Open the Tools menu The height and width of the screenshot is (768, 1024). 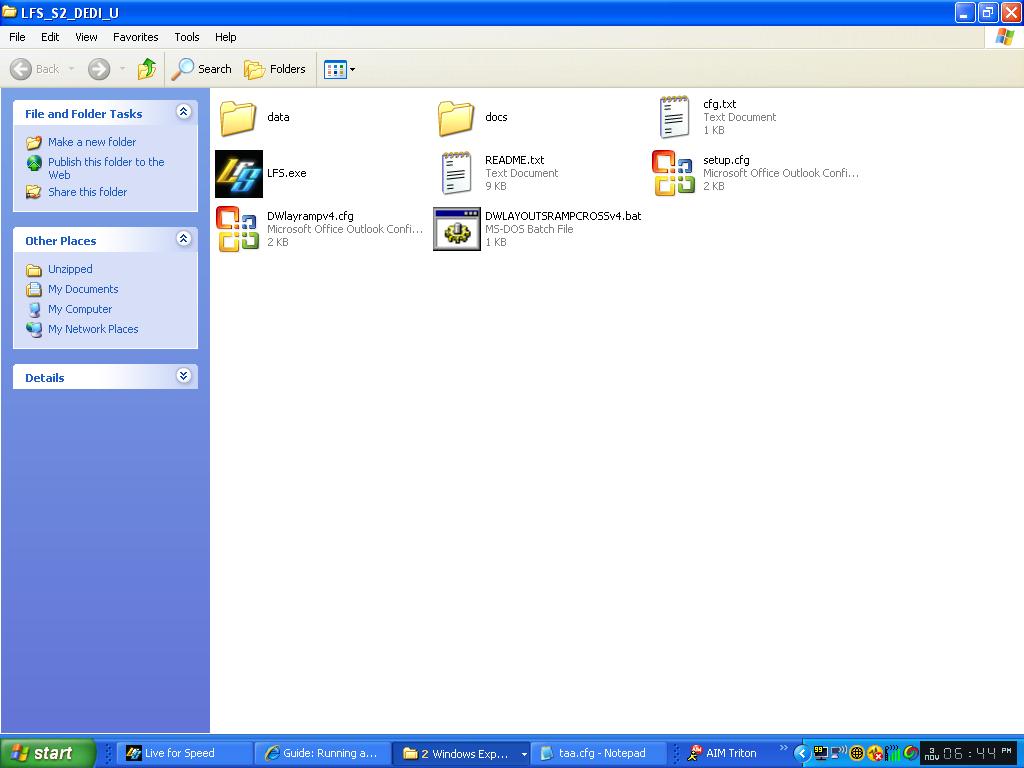tap(187, 37)
